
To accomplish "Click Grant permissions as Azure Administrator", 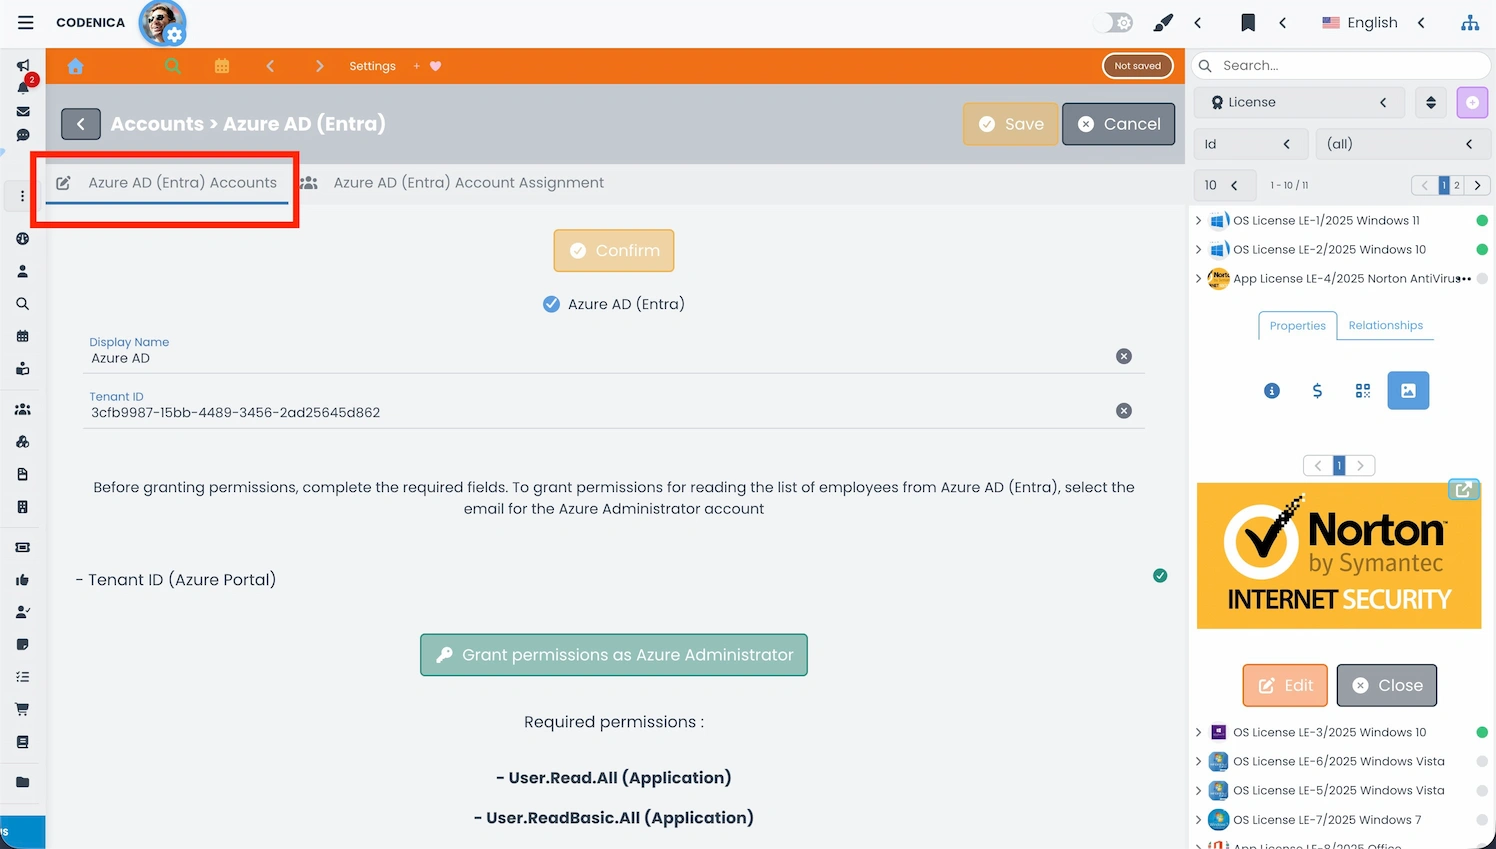I will pos(614,655).
